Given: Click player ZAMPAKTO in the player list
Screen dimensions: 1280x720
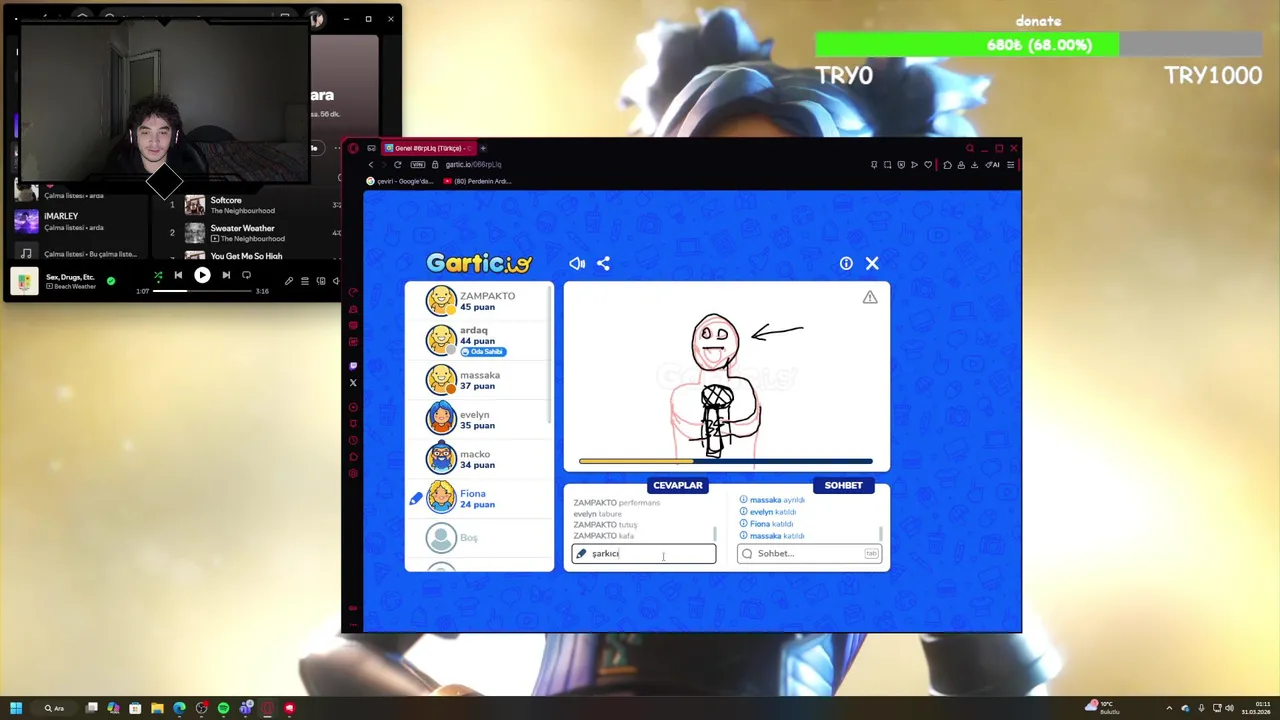Looking at the screenshot, I should [478, 301].
